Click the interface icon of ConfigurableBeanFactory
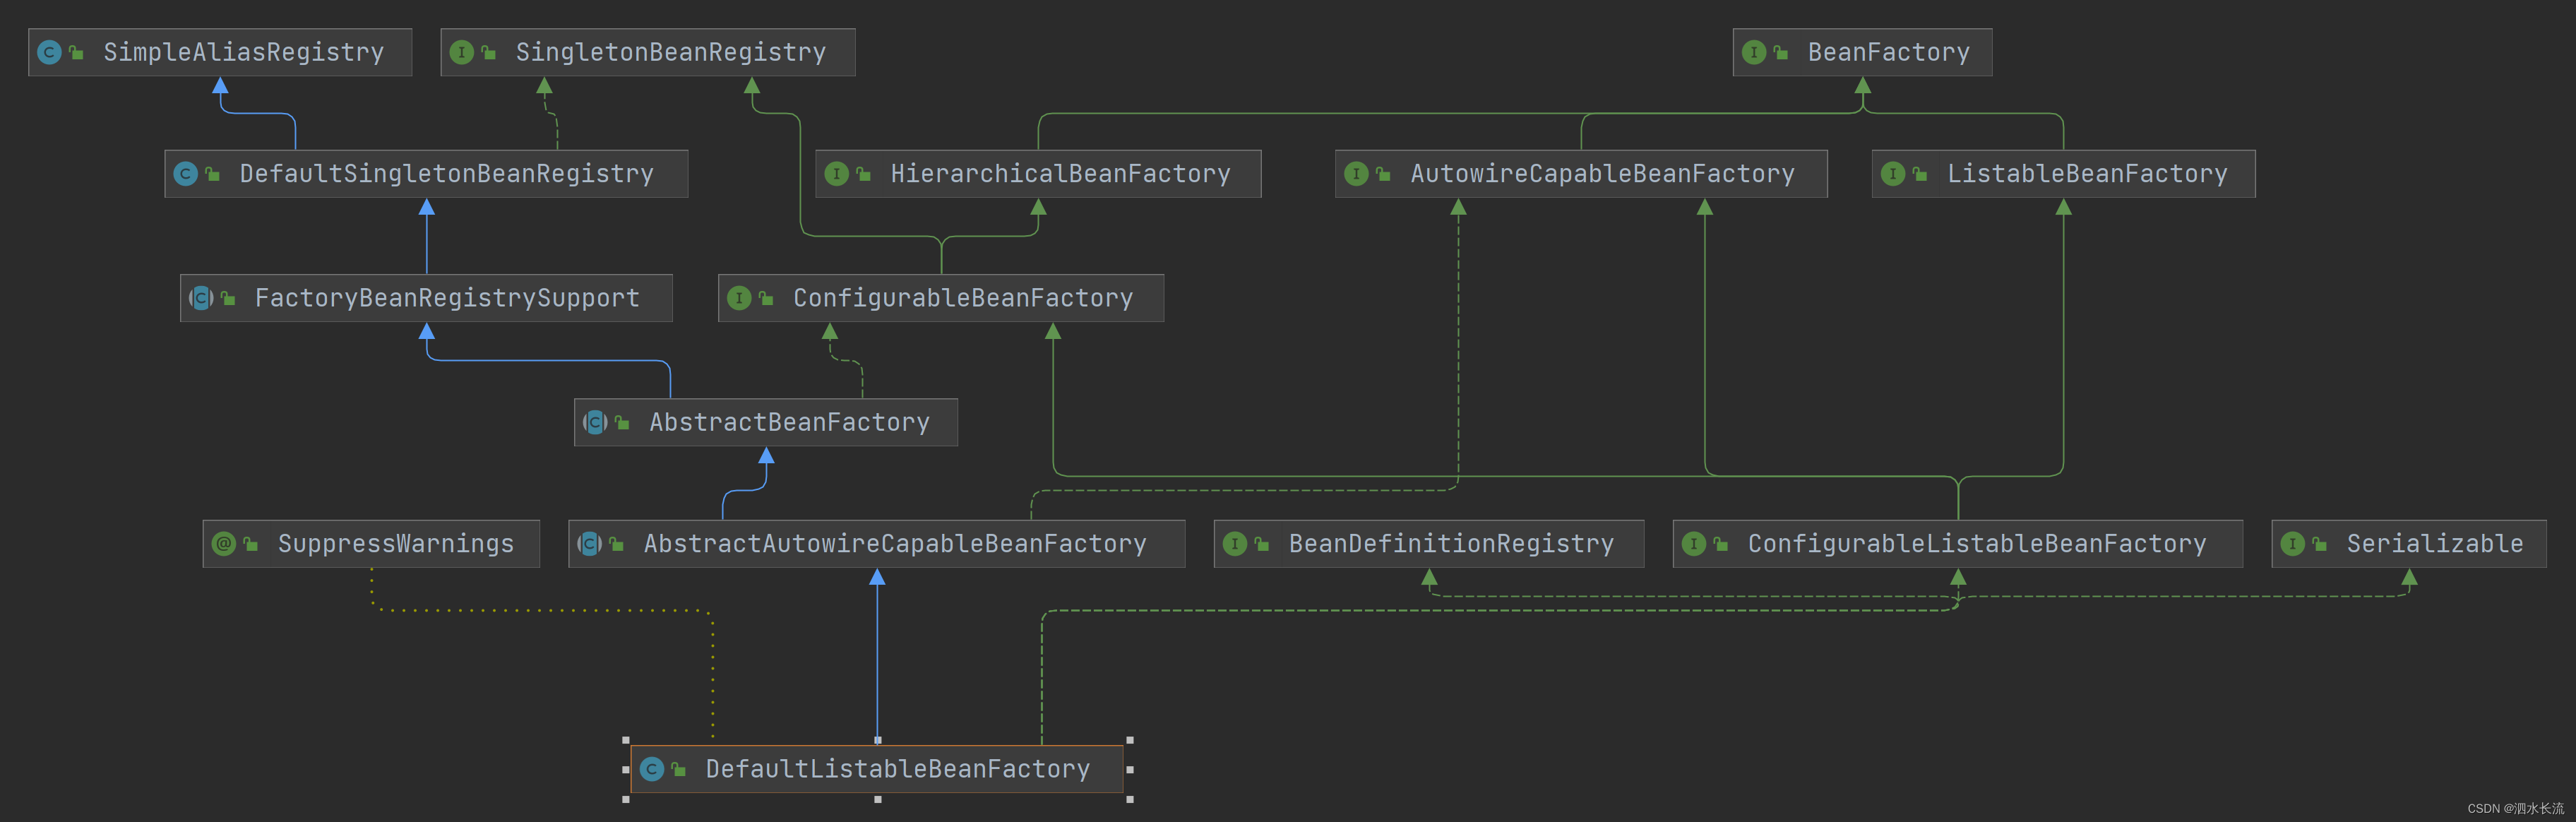 [x=739, y=298]
